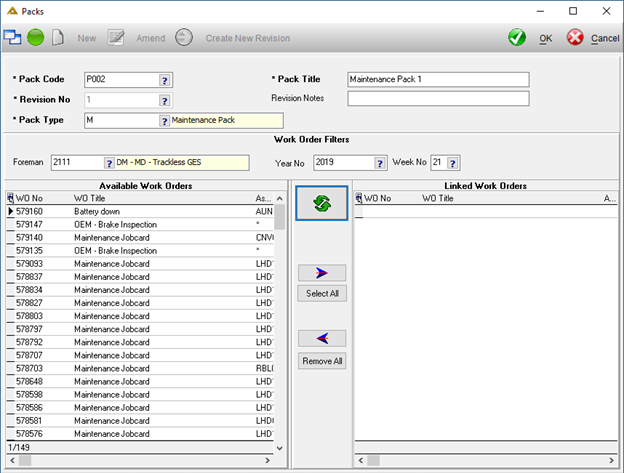This screenshot has width=624, height=473.
Task: Click the Select All button
Action: point(322,294)
